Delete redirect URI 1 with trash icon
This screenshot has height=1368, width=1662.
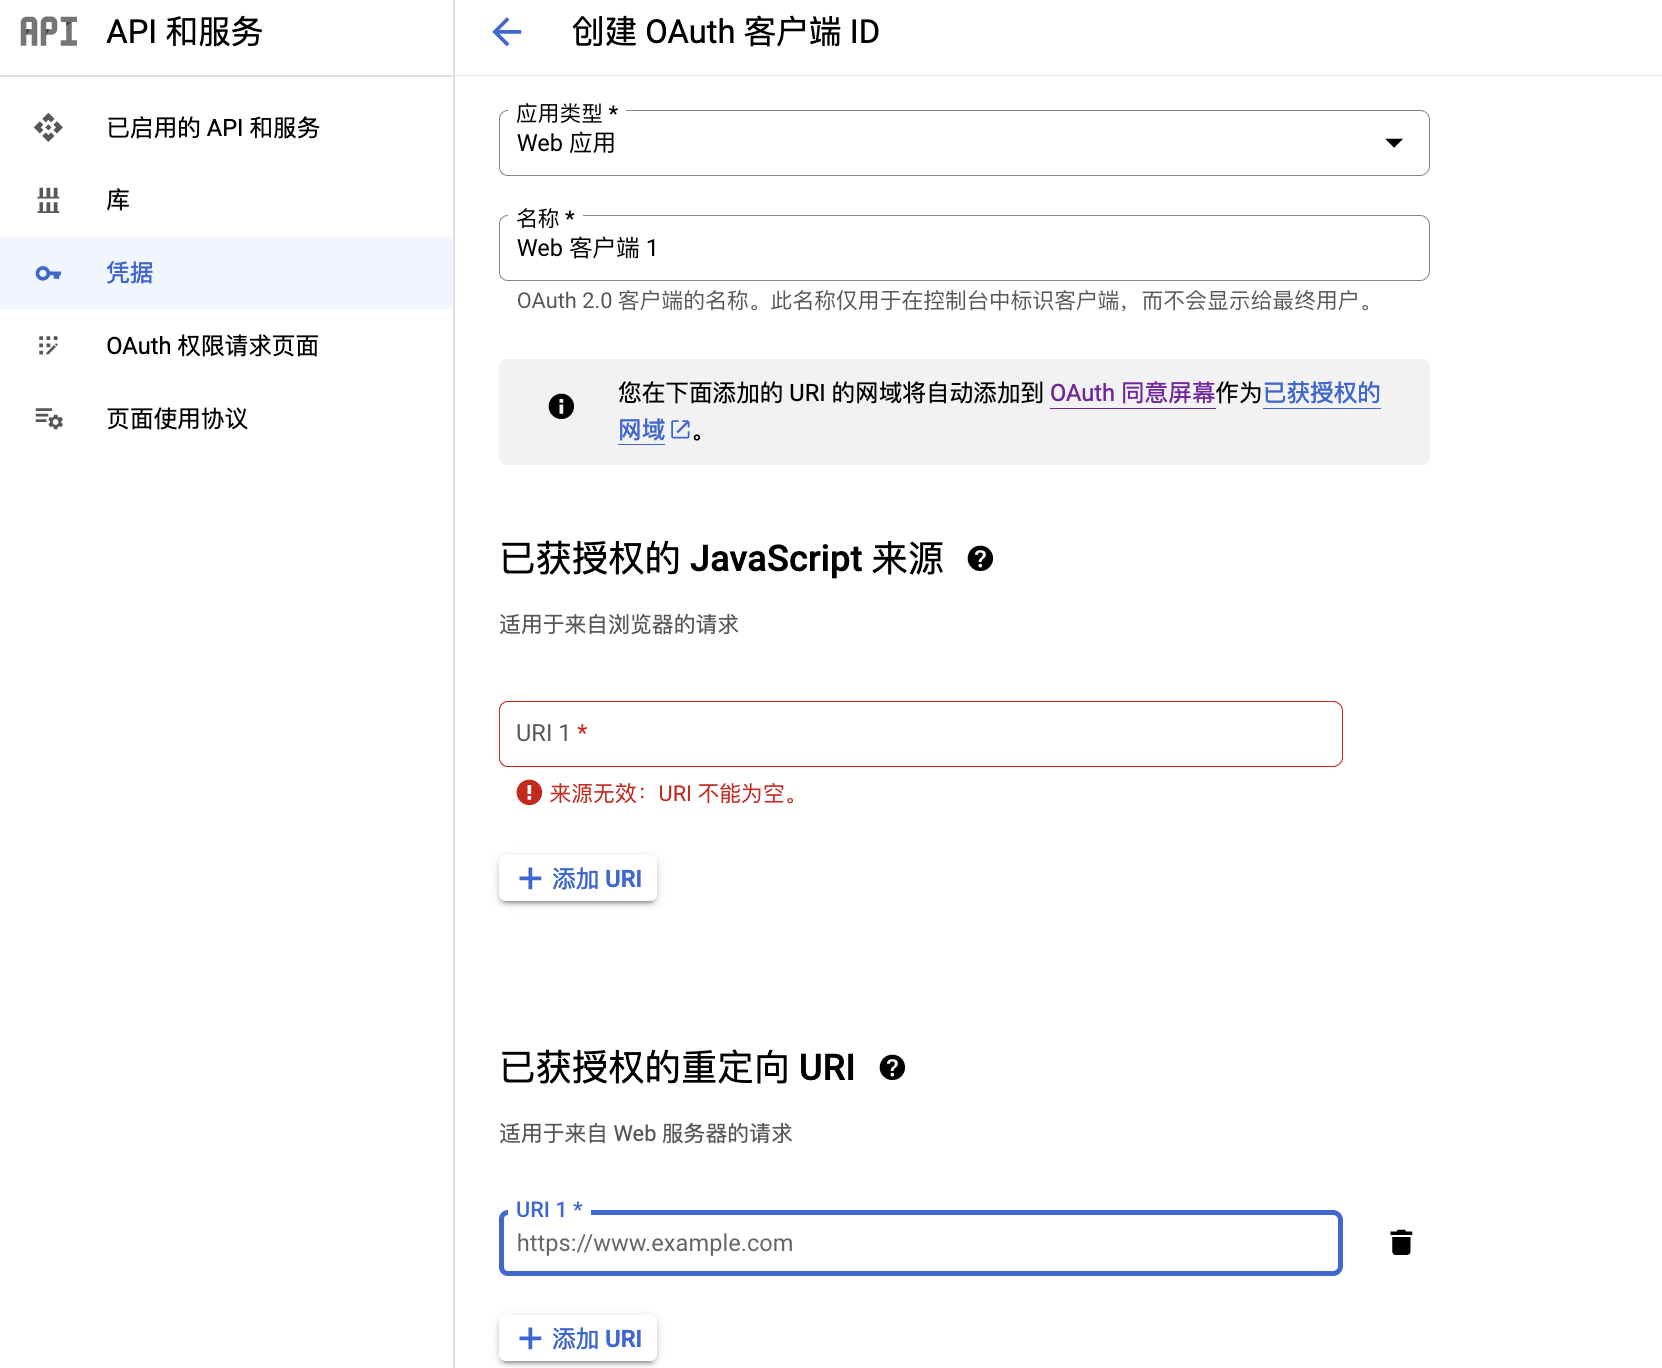click(x=1401, y=1243)
